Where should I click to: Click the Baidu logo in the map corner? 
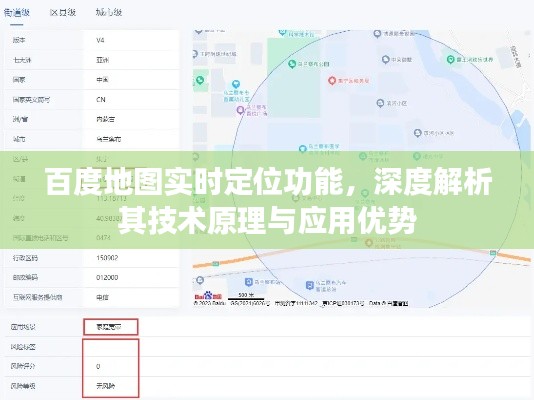click(208, 296)
